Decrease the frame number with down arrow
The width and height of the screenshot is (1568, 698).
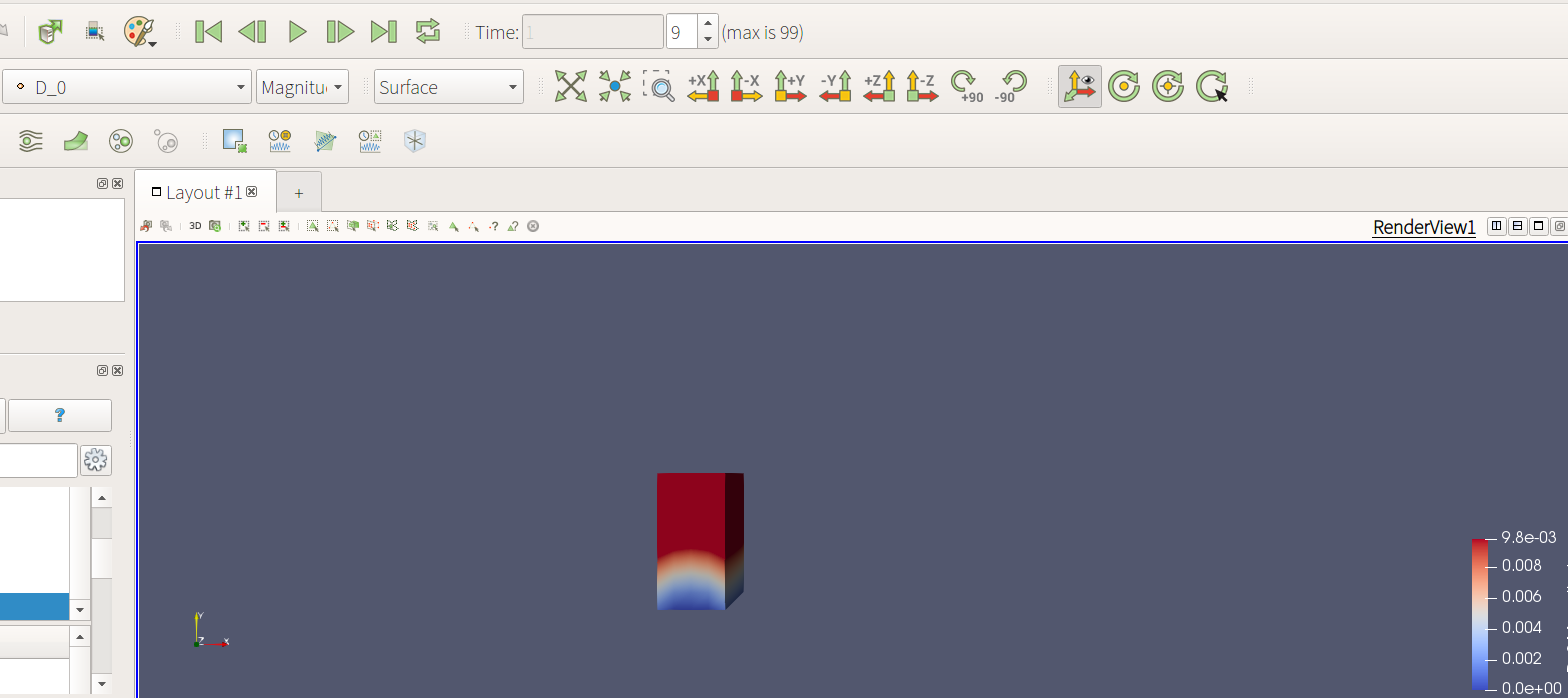pos(708,40)
